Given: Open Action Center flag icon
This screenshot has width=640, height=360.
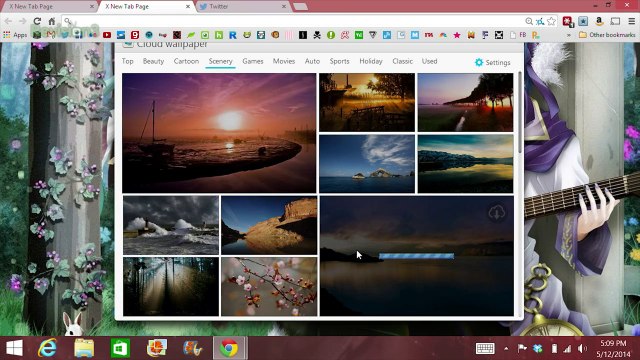Looking at the screenshot, I should pos(522,349).
